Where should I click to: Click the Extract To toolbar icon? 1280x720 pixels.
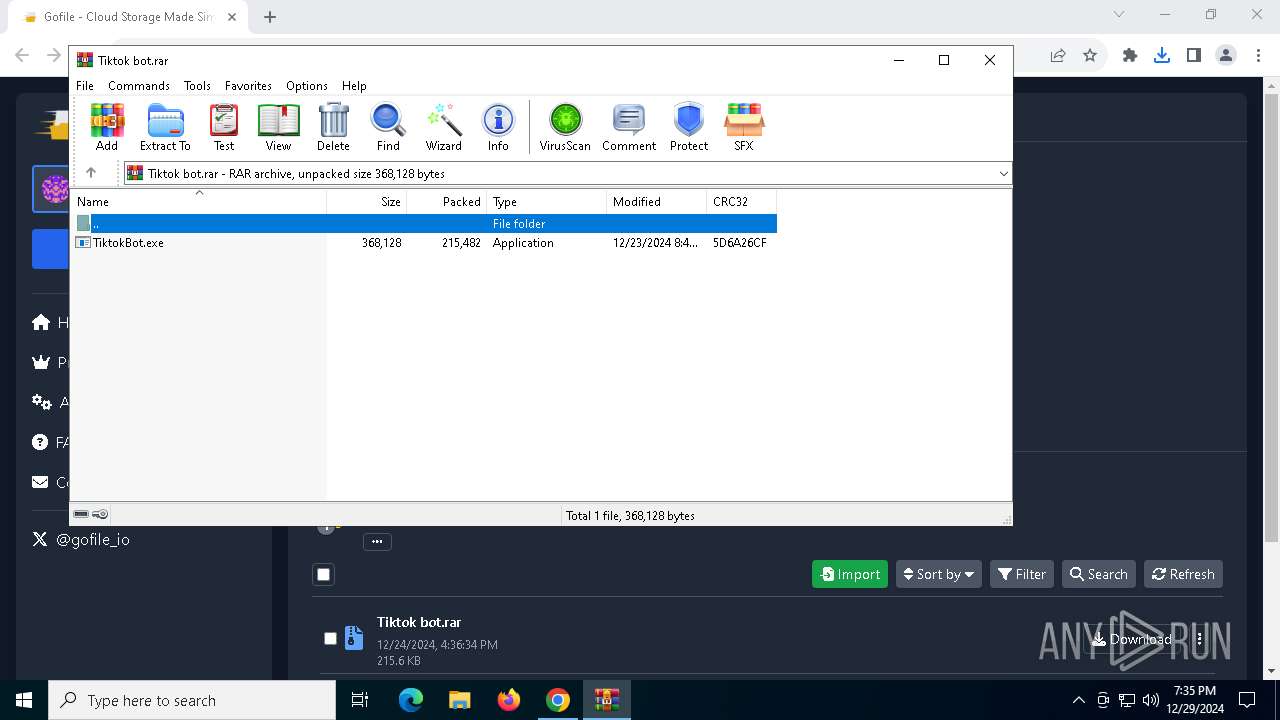tap(165, 127)
